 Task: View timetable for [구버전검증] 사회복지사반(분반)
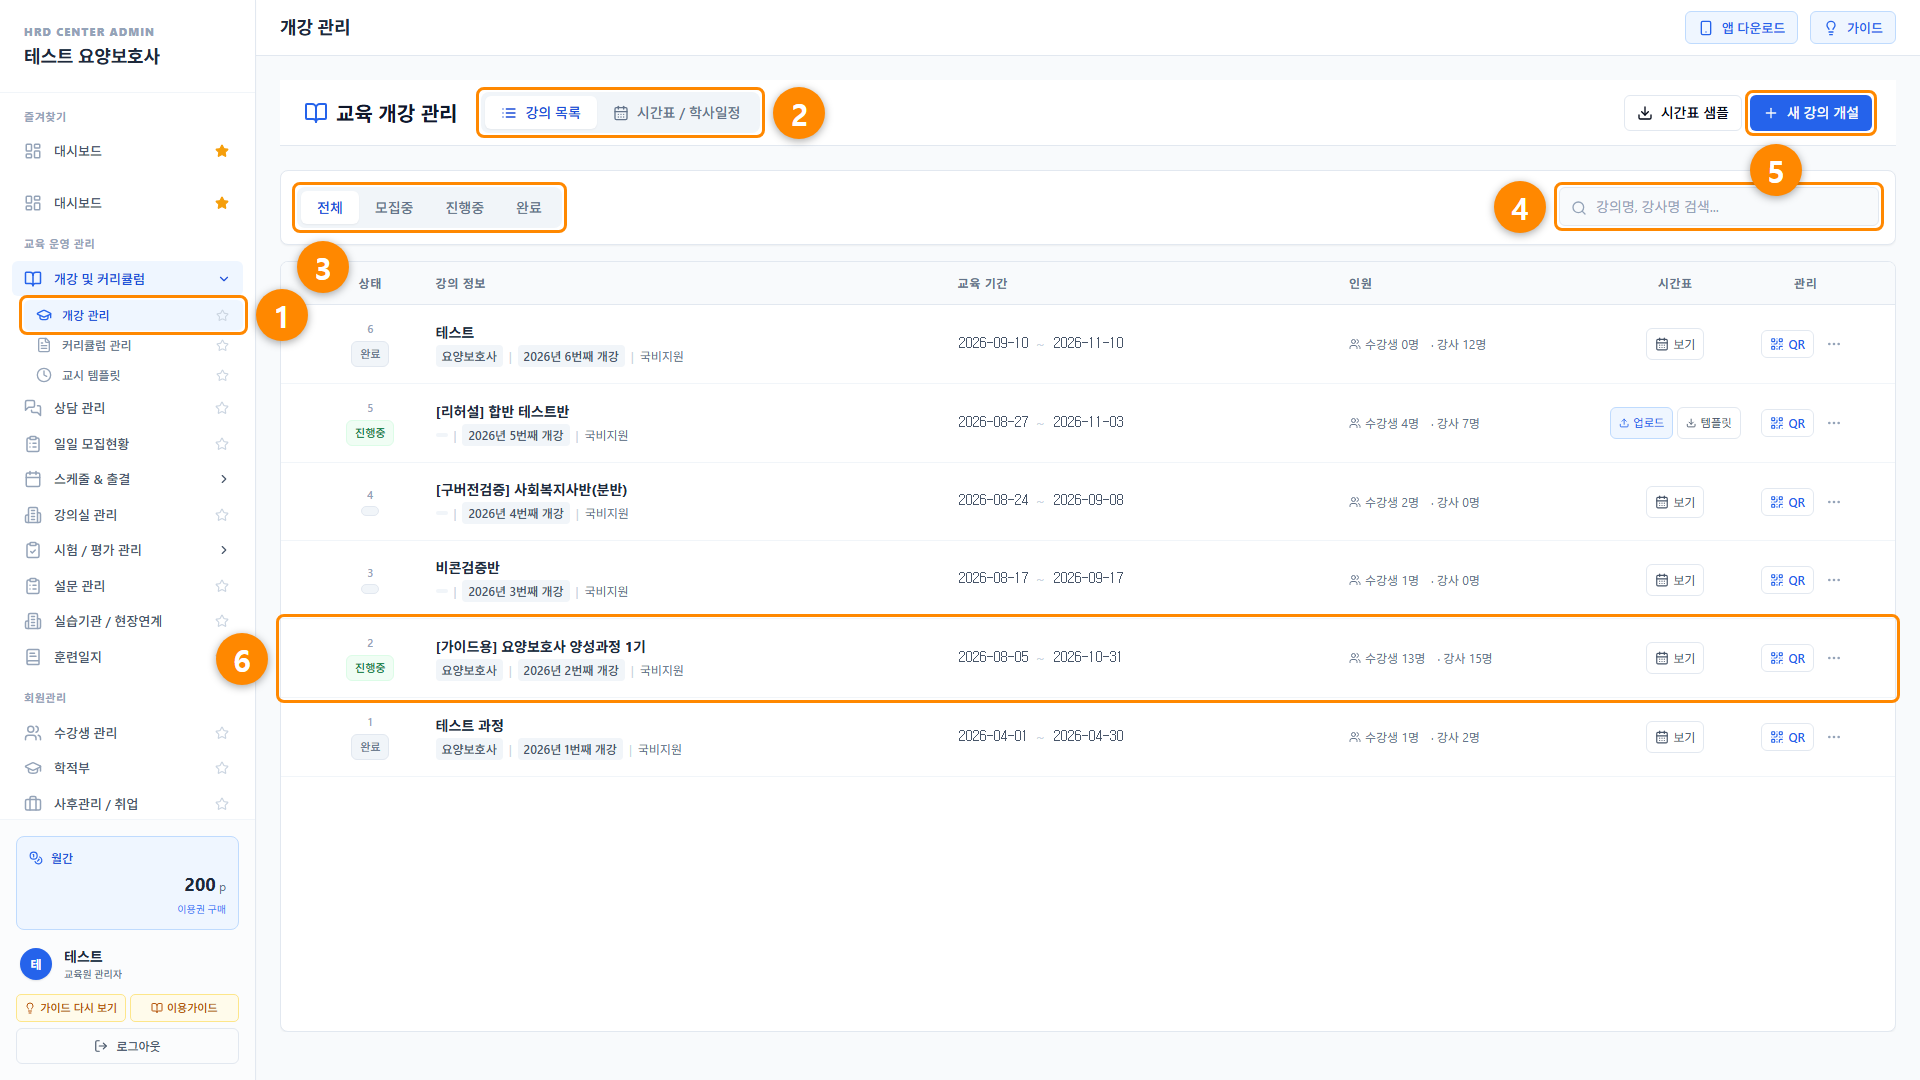pyautogui.click(x=1675, y=502)
